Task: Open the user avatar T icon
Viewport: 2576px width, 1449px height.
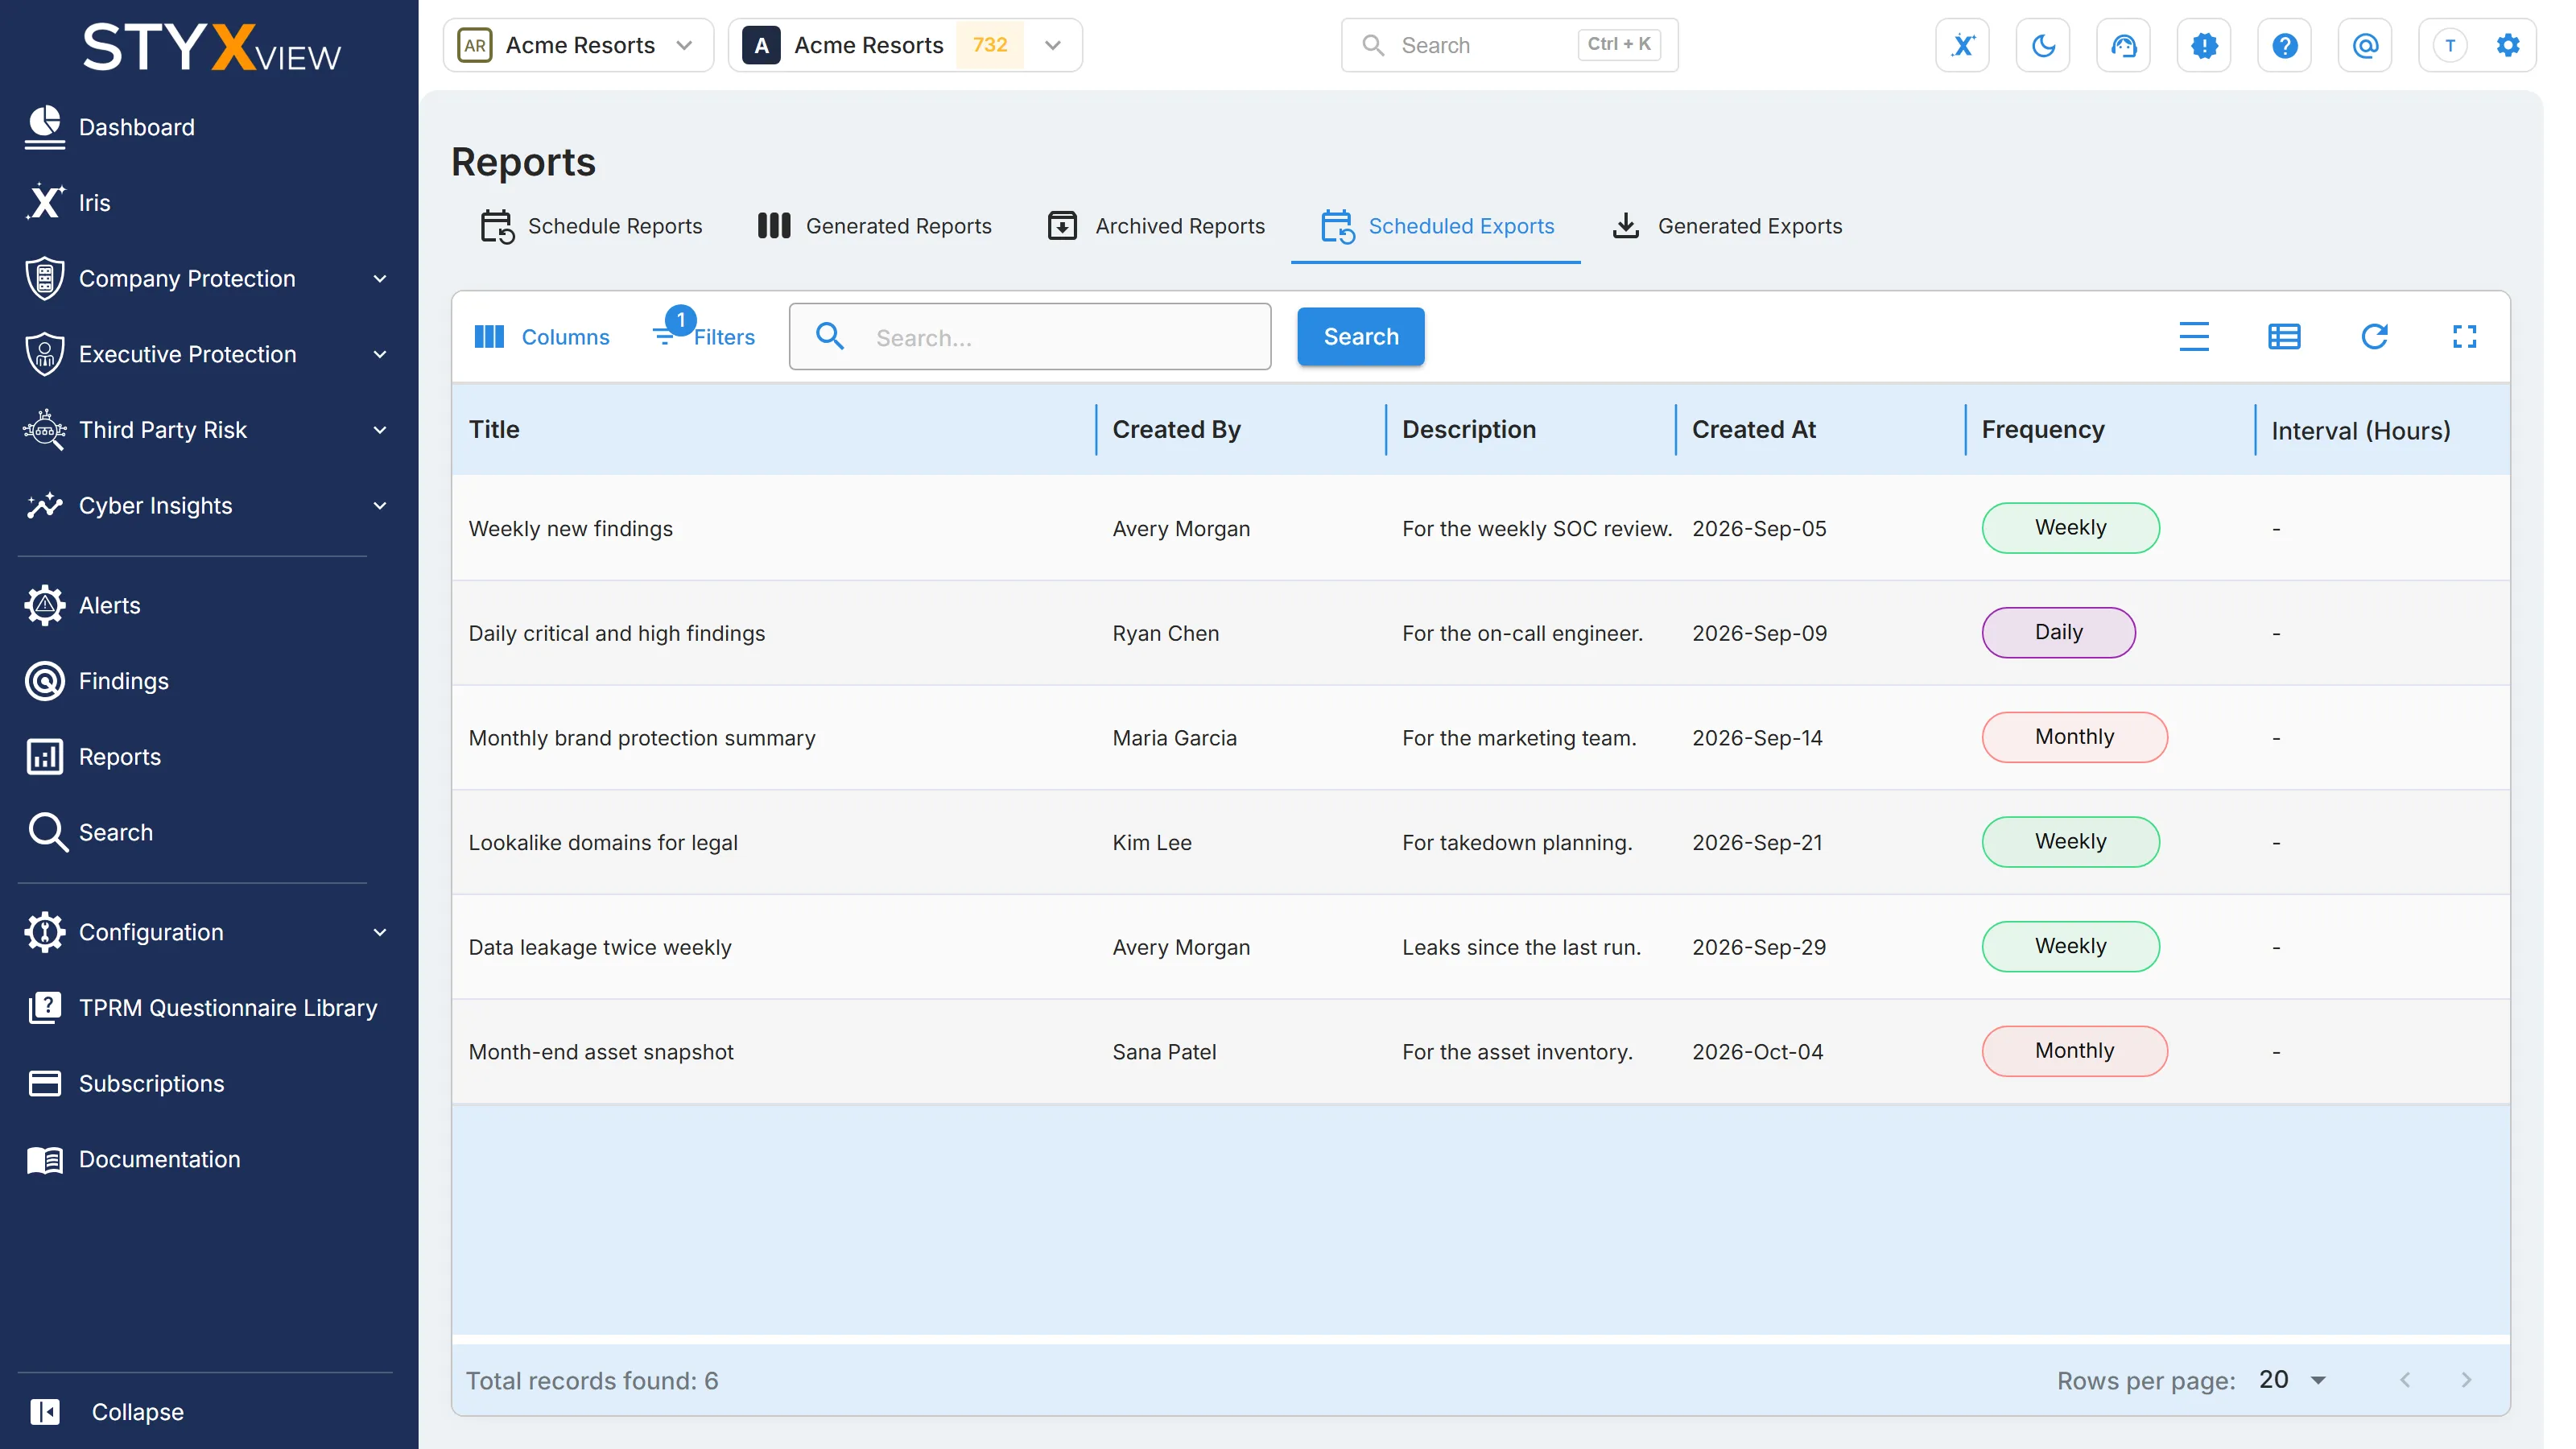Action: (2449, 45)
